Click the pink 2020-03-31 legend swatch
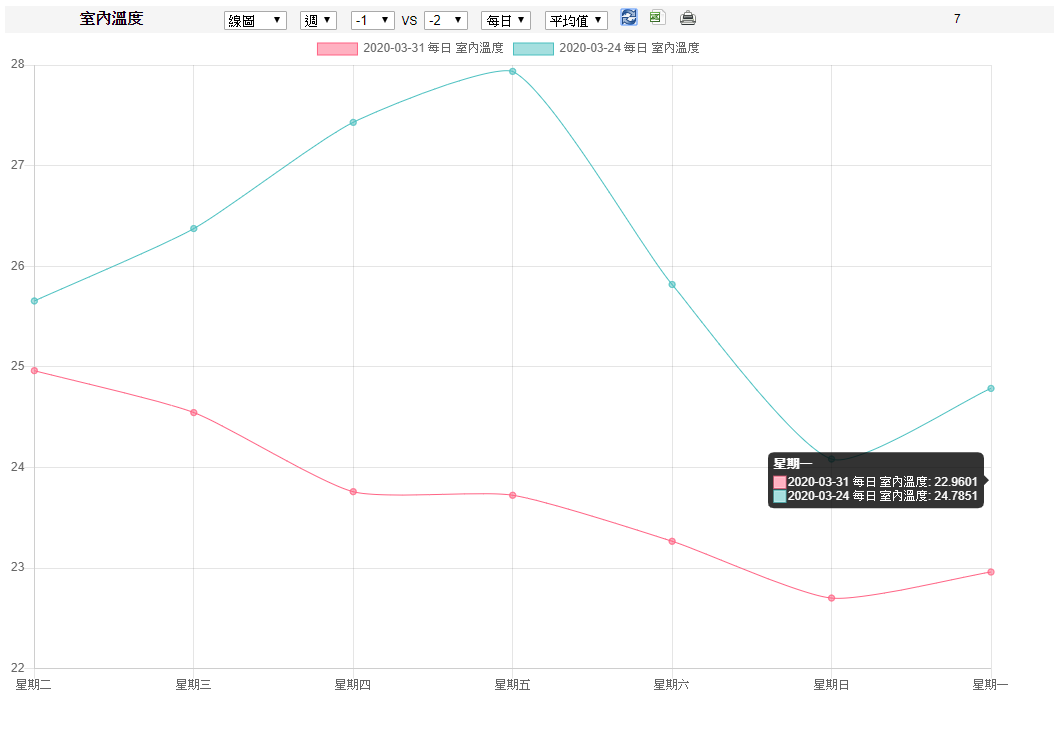This screenshot has width=1059, height=753. [x=337, y=48]
